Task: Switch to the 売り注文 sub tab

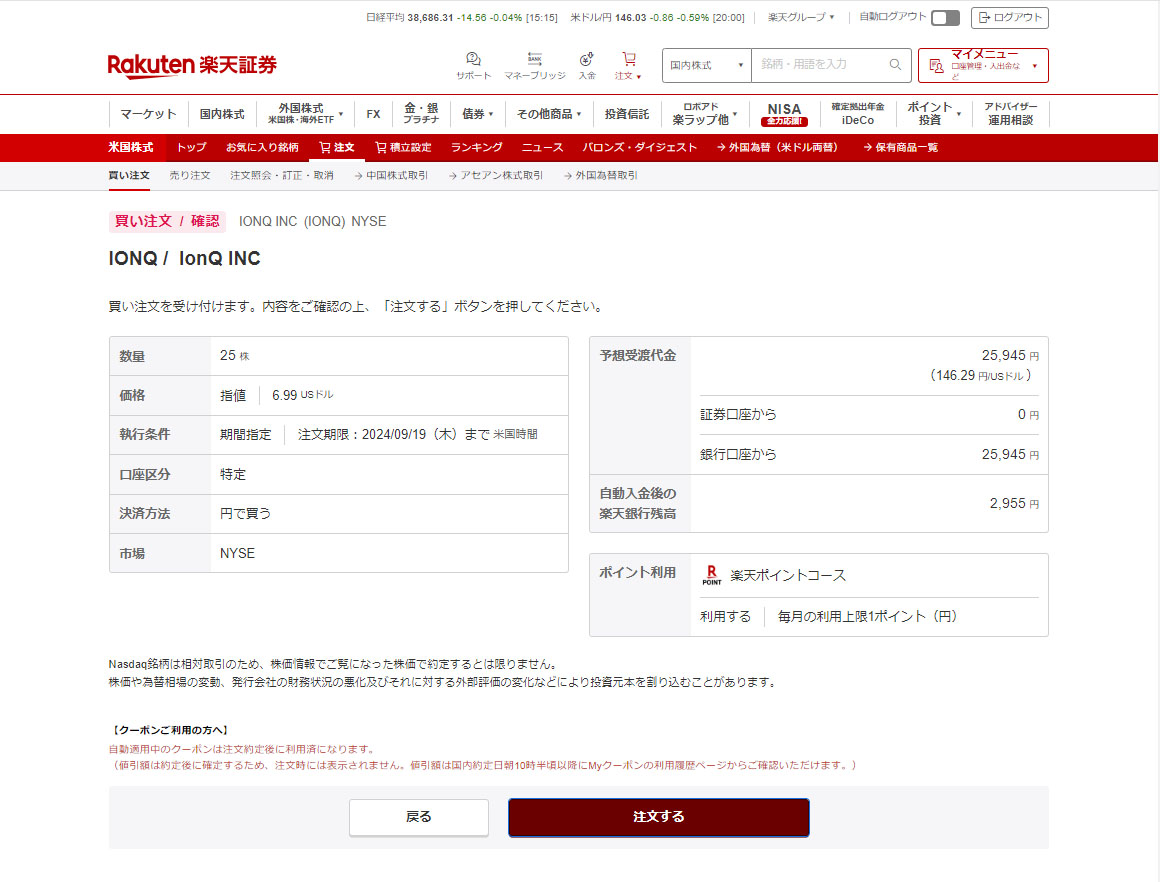Action: pyautogui.click(x=190, y=175)
